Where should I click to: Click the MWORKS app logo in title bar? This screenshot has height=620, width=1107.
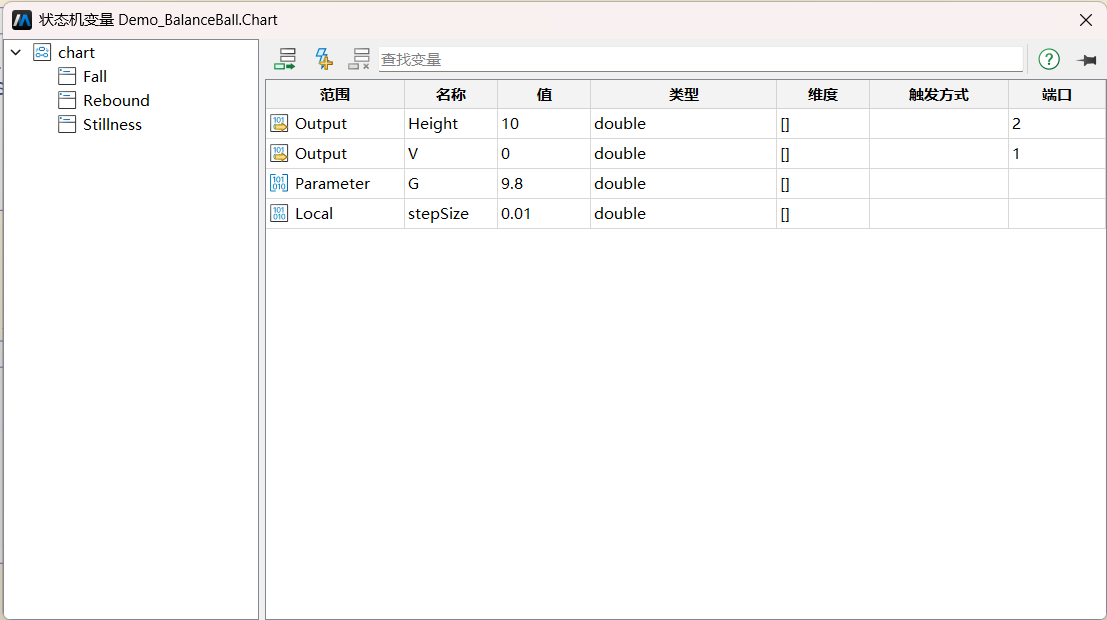[x=22, y=20]
